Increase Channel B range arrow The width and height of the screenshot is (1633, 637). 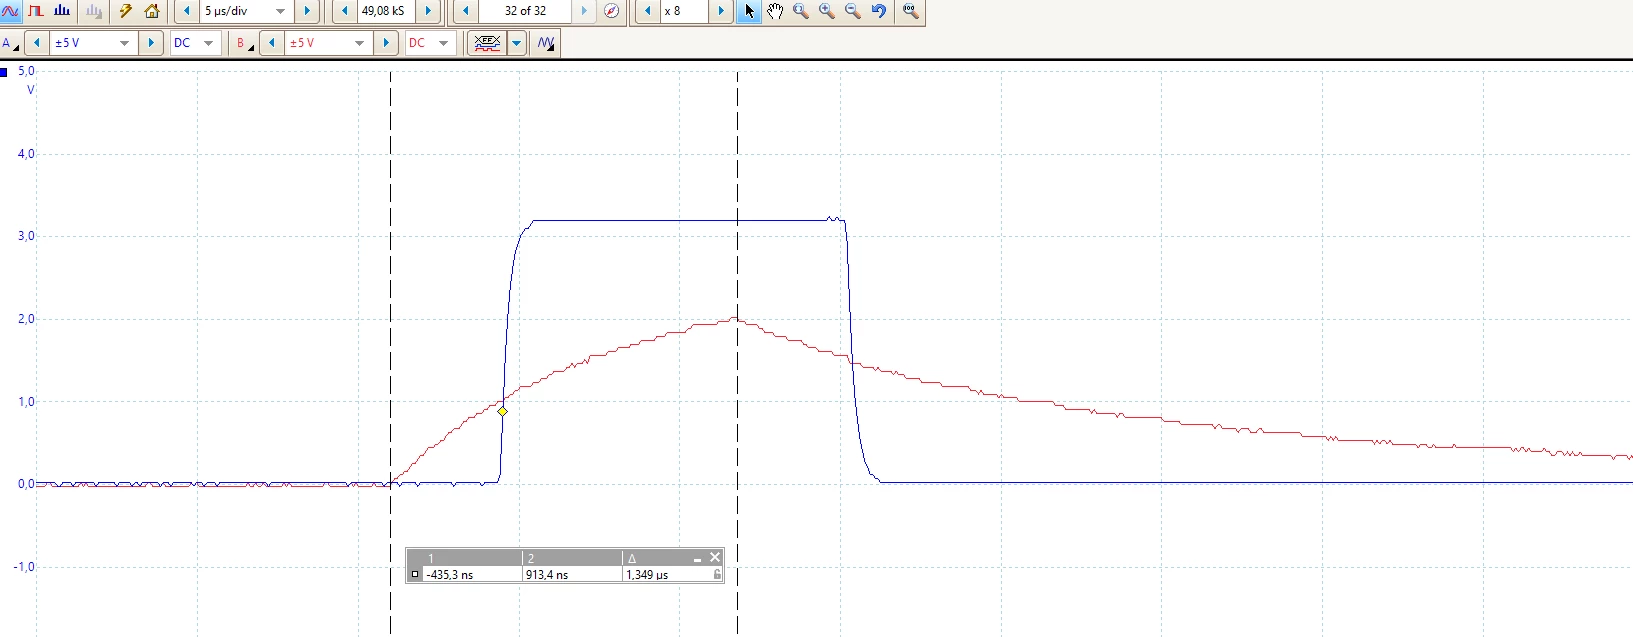point(386,43)
